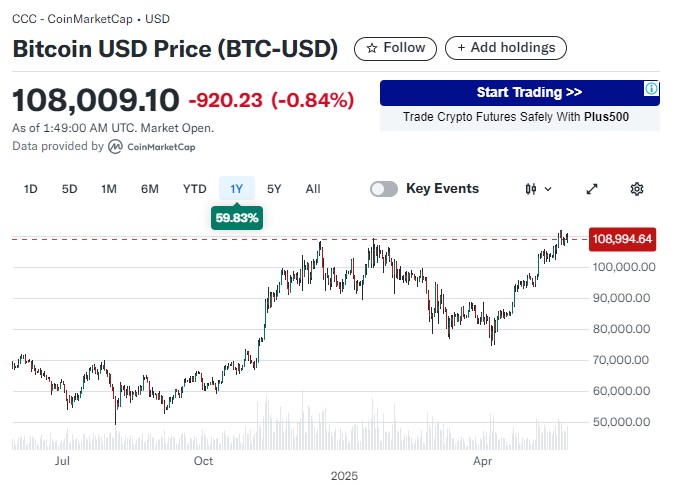
Task: Open chart settings gear
Action: click(637, 189)
